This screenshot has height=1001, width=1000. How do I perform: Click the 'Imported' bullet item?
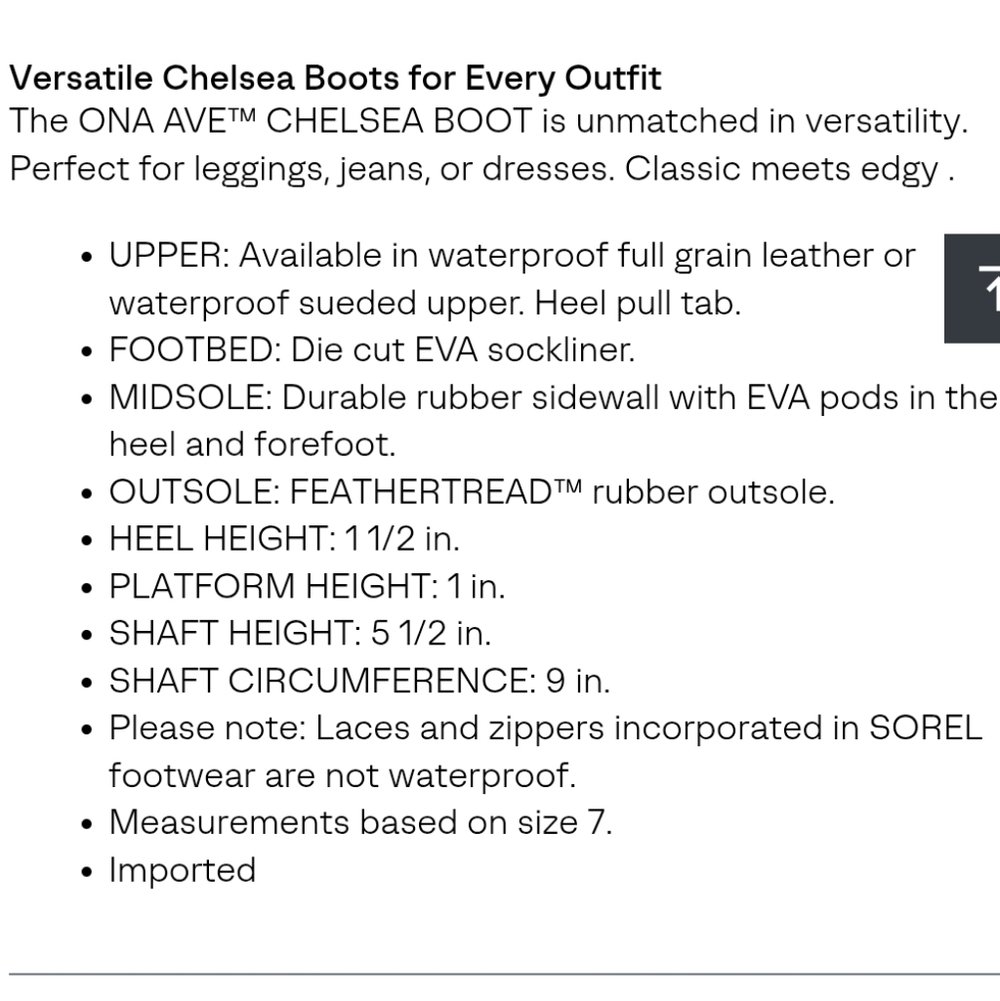[183, 870]
